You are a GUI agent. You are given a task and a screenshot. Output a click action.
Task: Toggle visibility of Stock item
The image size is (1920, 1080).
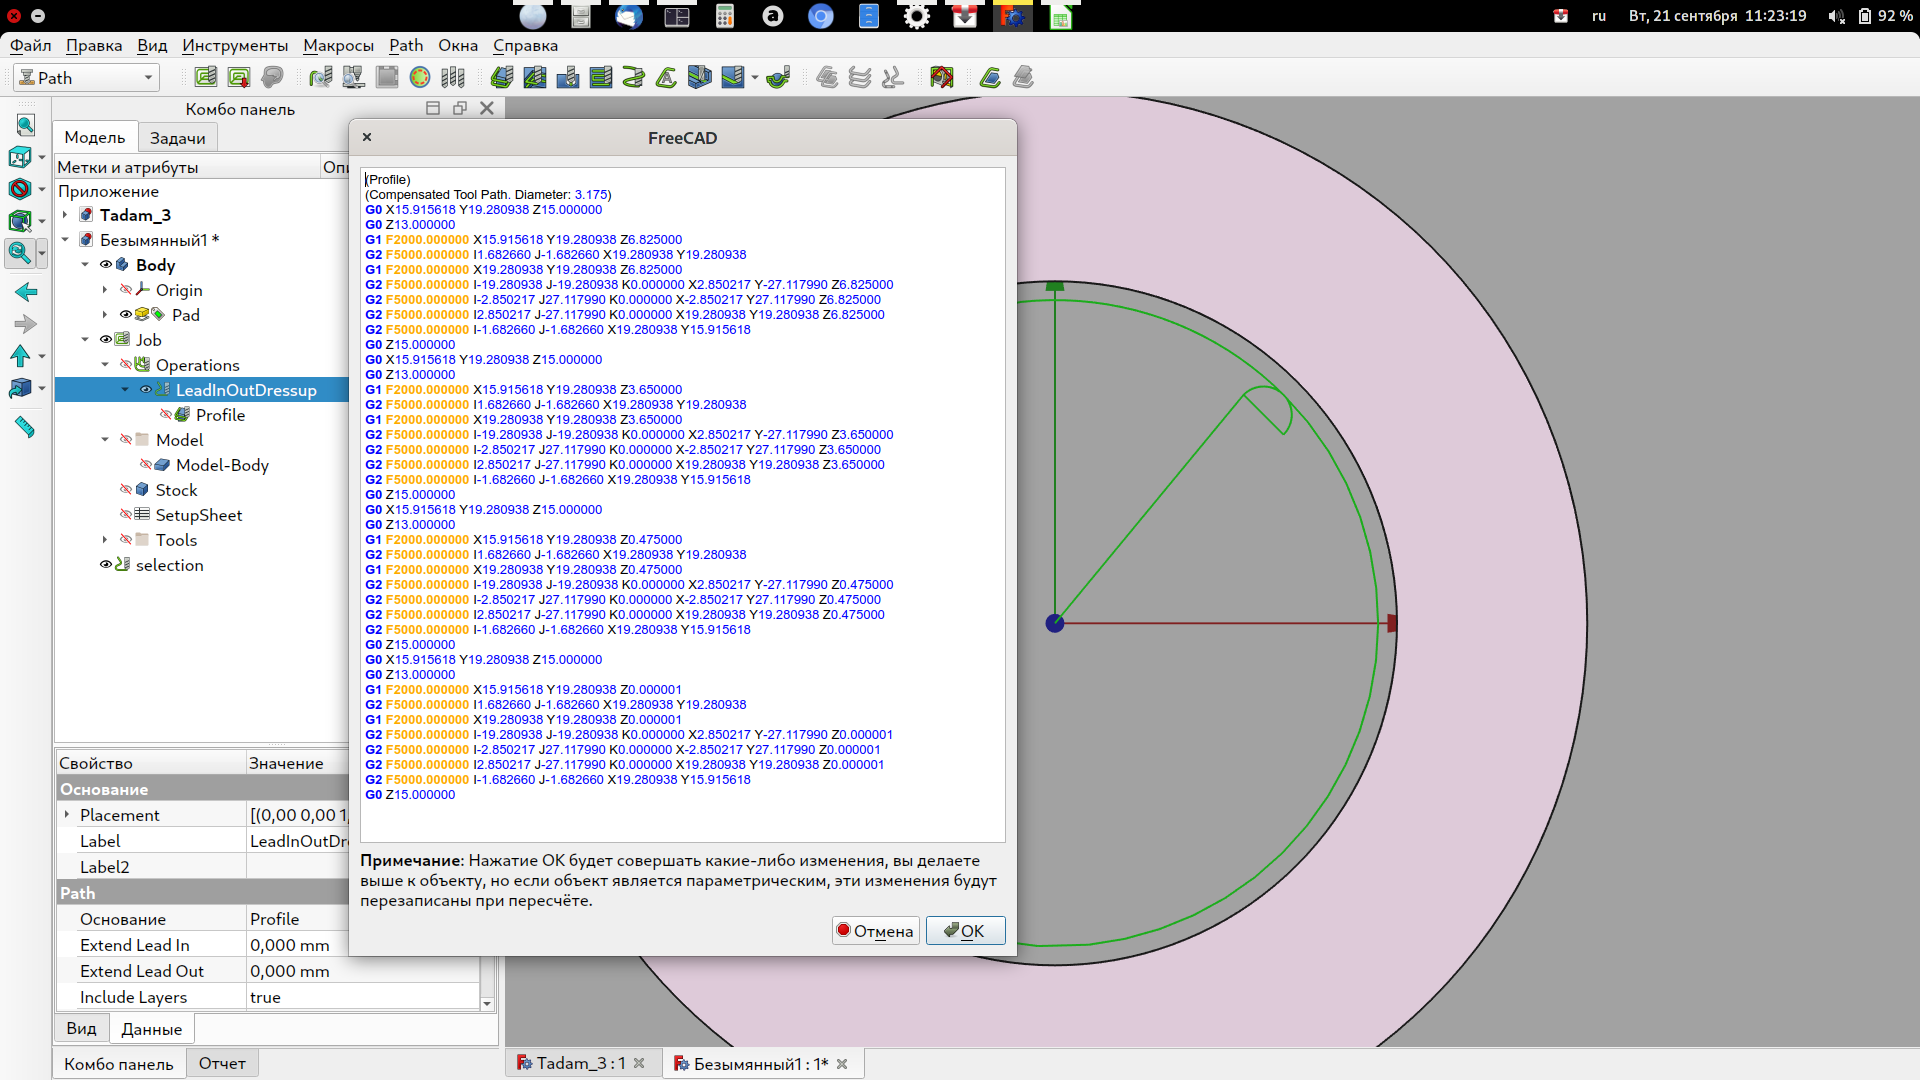click(126, 490)
